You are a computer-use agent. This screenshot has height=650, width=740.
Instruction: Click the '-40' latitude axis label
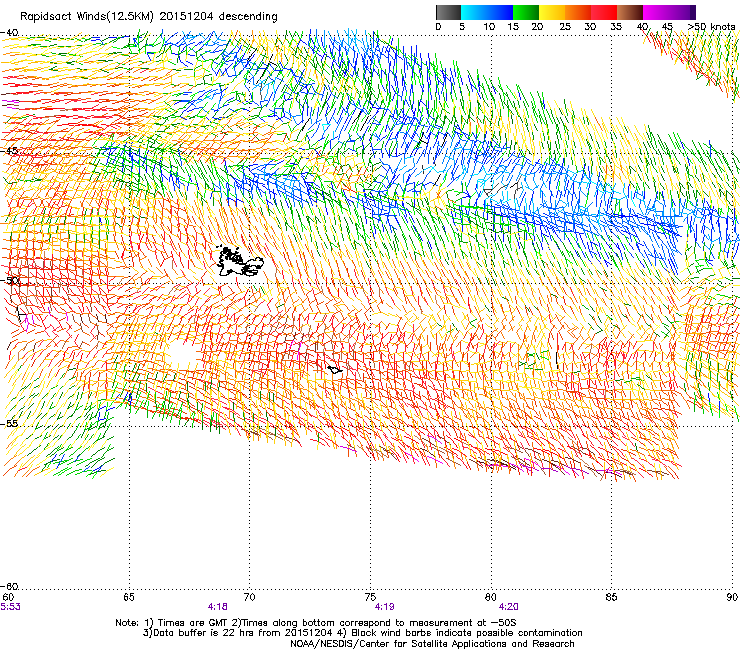point(9,33)
